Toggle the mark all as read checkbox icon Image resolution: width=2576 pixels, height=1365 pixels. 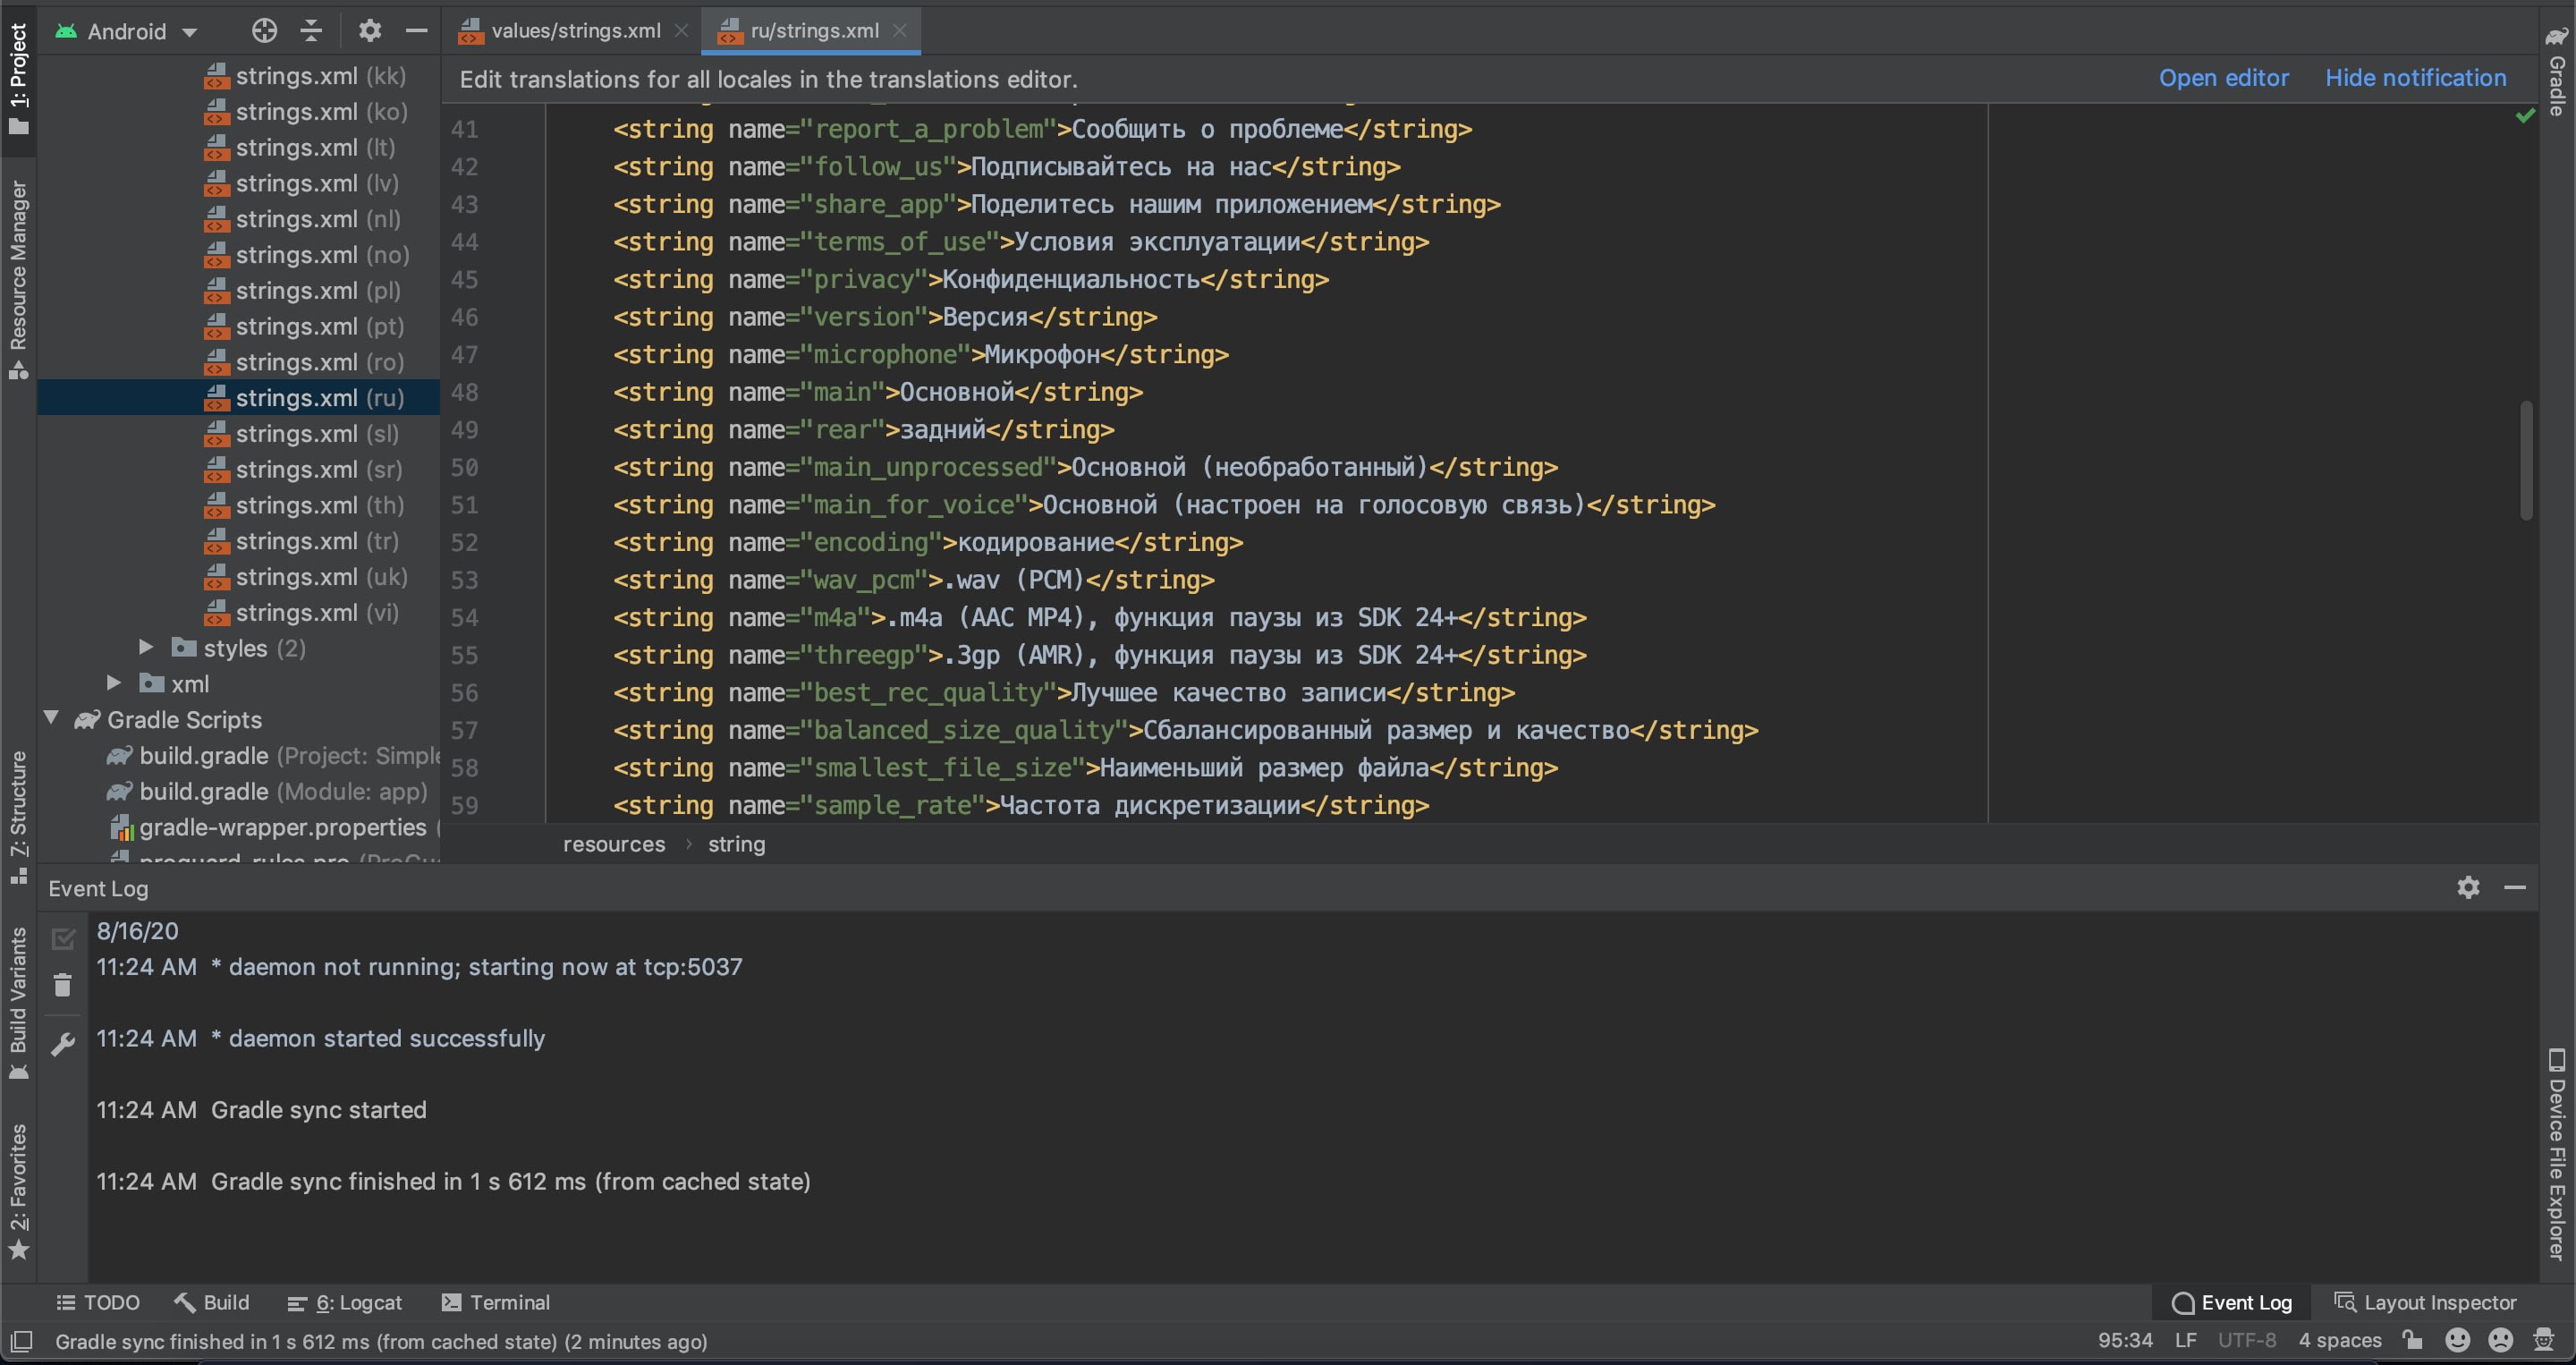[x=63, y=938]
